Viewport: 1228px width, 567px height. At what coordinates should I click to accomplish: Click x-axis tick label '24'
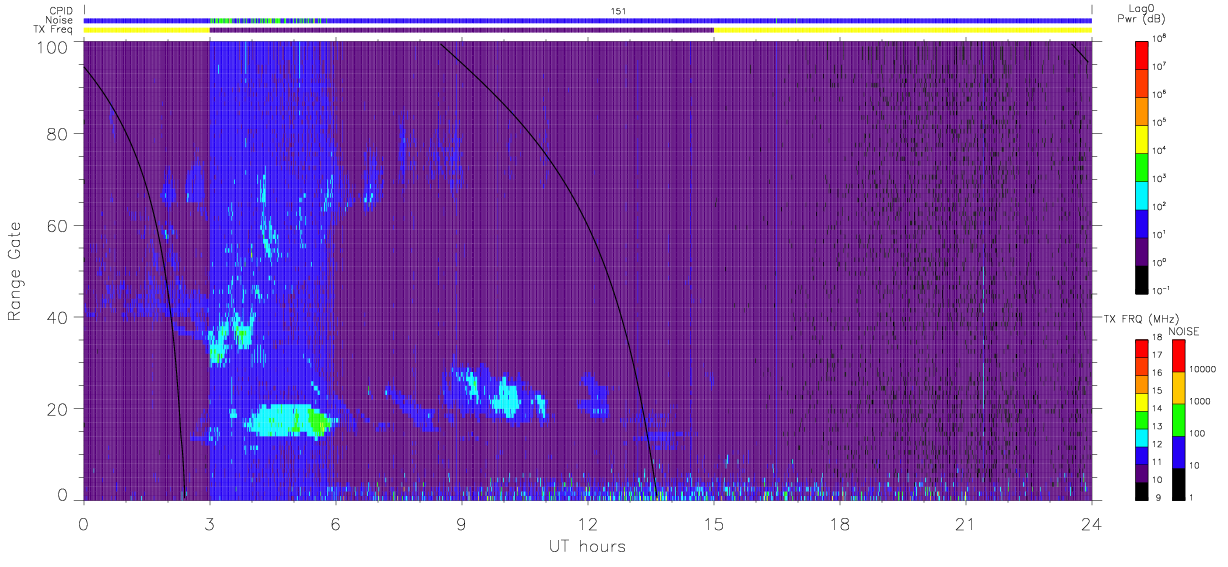click(1091, 522)
